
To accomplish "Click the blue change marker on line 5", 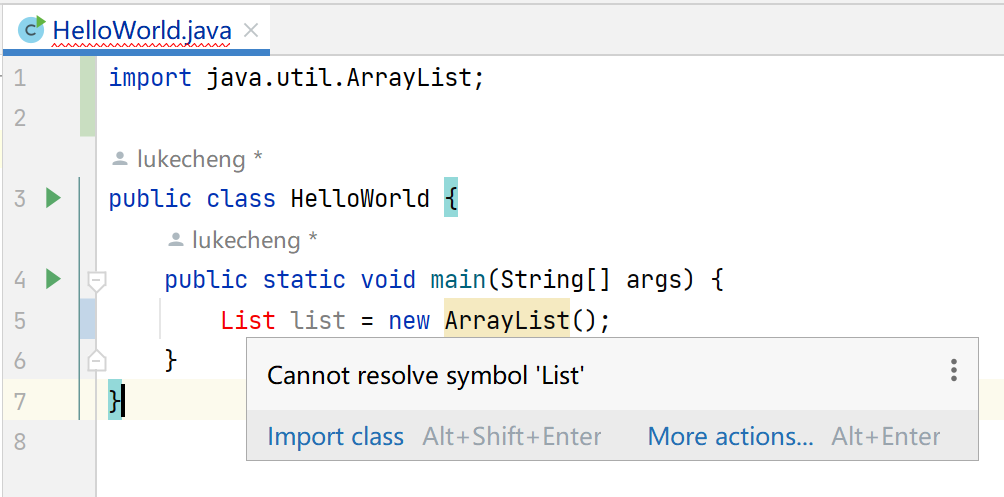I will pyautogui.click(x=87, y=320).
